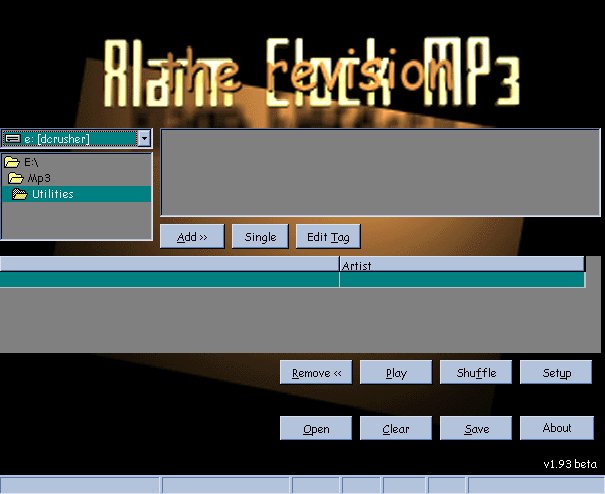Clear the playlist
This screenshot has width=605, height=494.
[x=396, y=428]
